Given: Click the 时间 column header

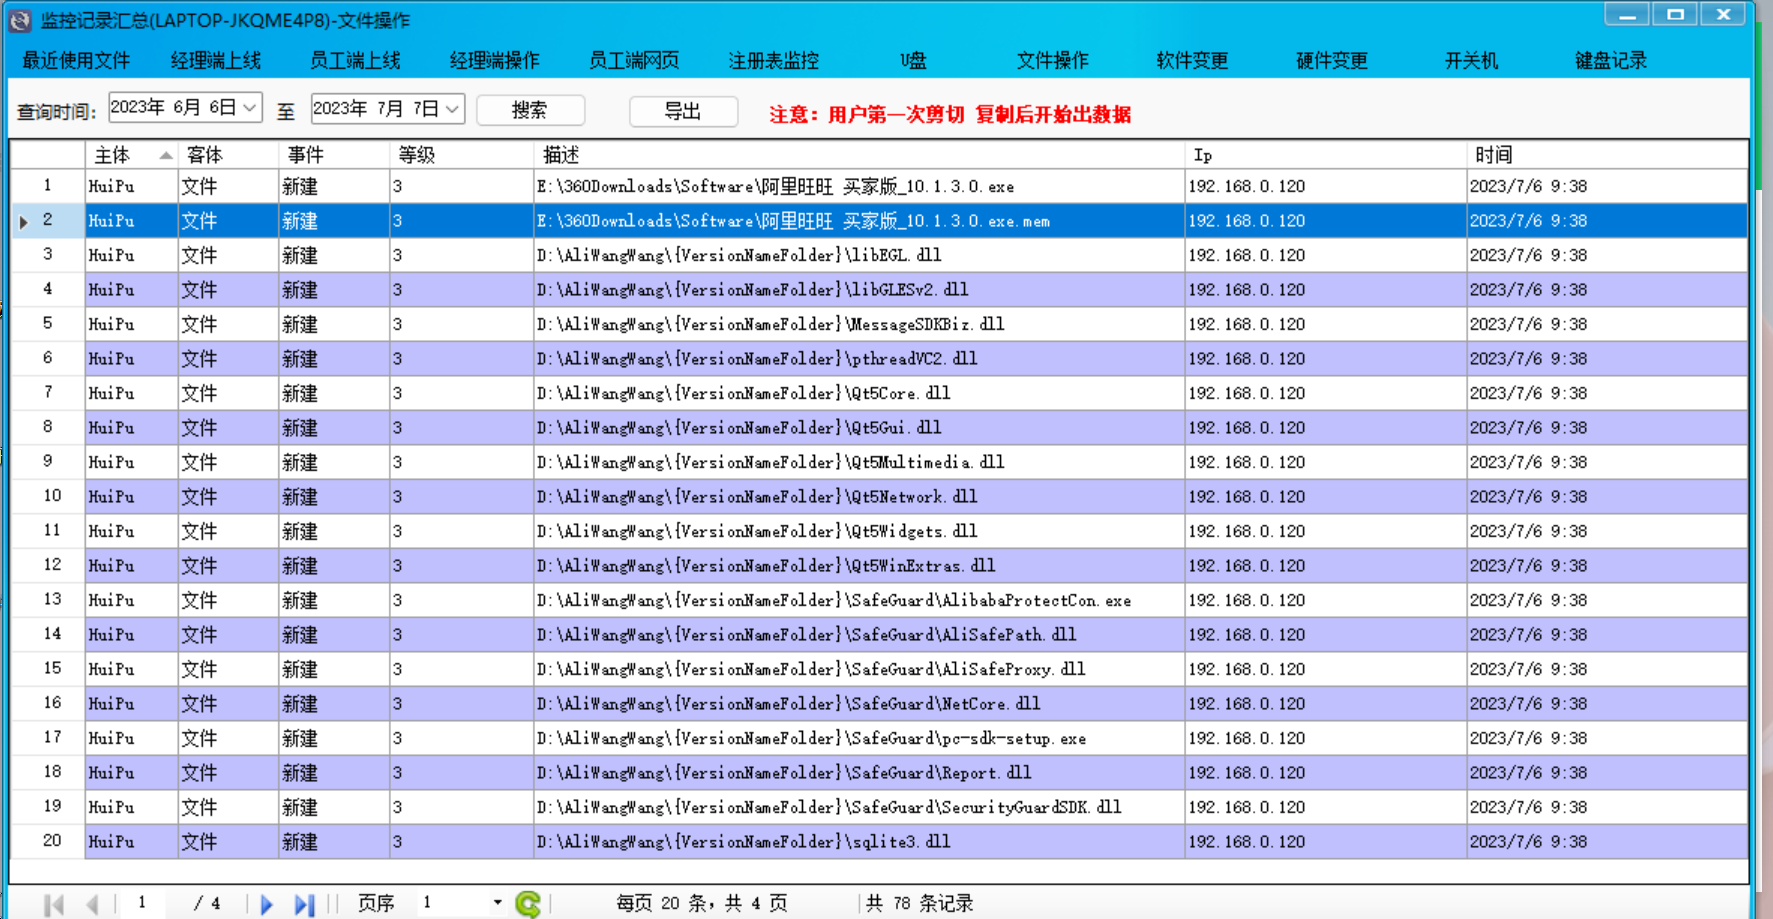Looking at the screenshot, I should [x=1606, y=155].
